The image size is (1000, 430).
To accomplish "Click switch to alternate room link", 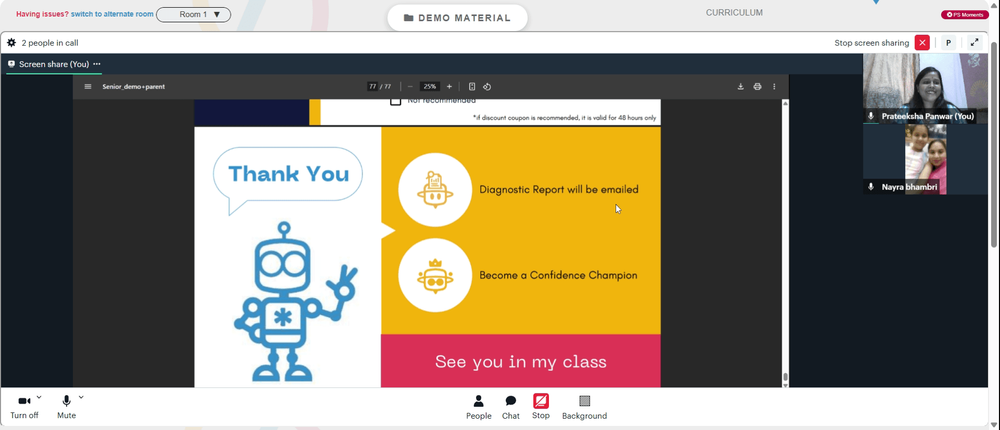I will click(x=112, y=14).
